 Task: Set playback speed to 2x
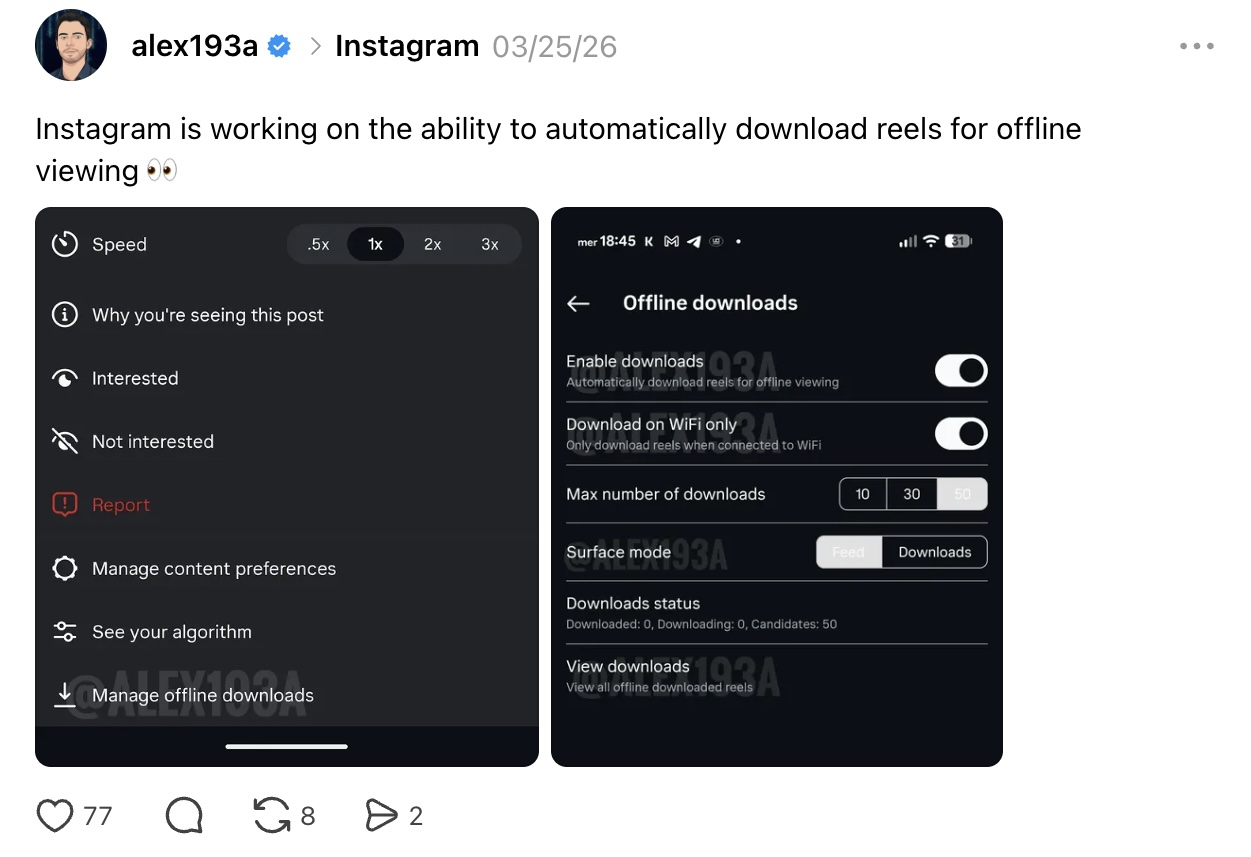tap(432, 244)
